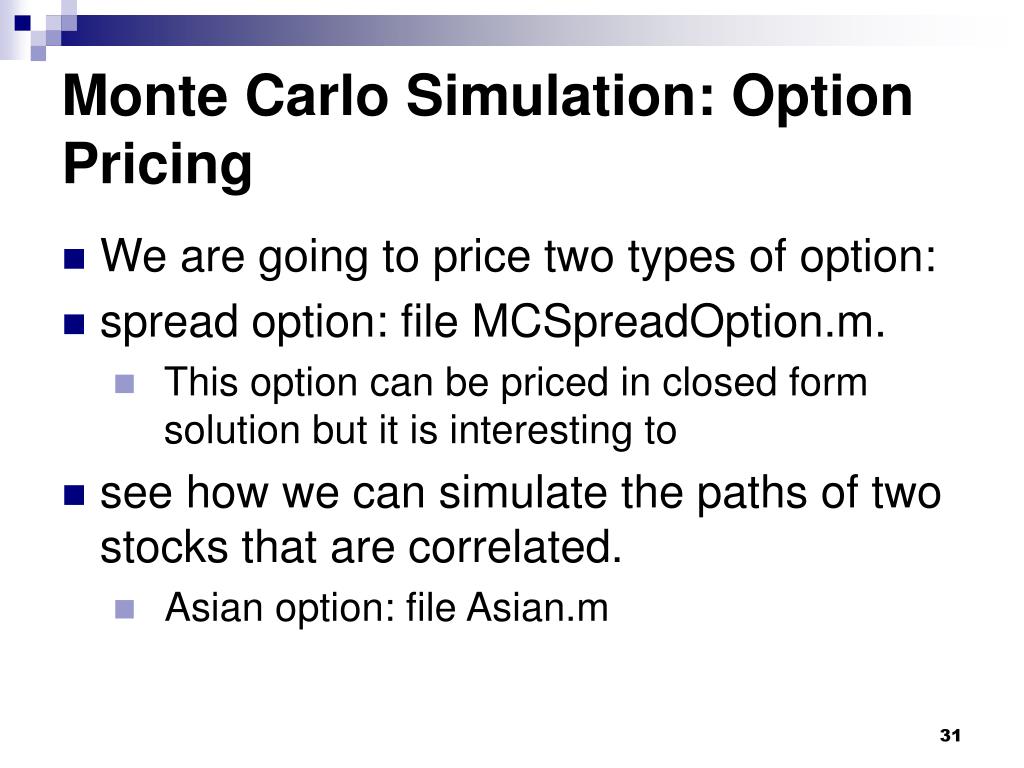Screen dimensions: 1024x768
Task: Click the dark bullet before 'see how we can'
Action: (x=74, y=496)
